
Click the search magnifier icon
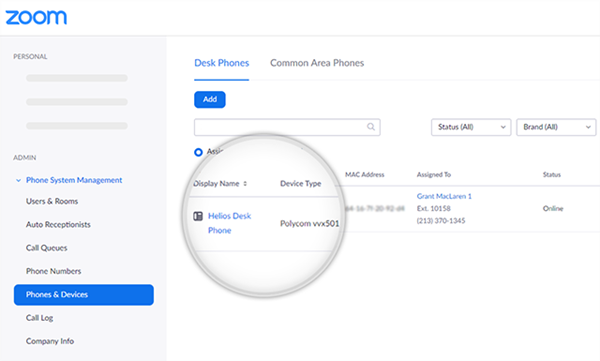click(371, 127)
